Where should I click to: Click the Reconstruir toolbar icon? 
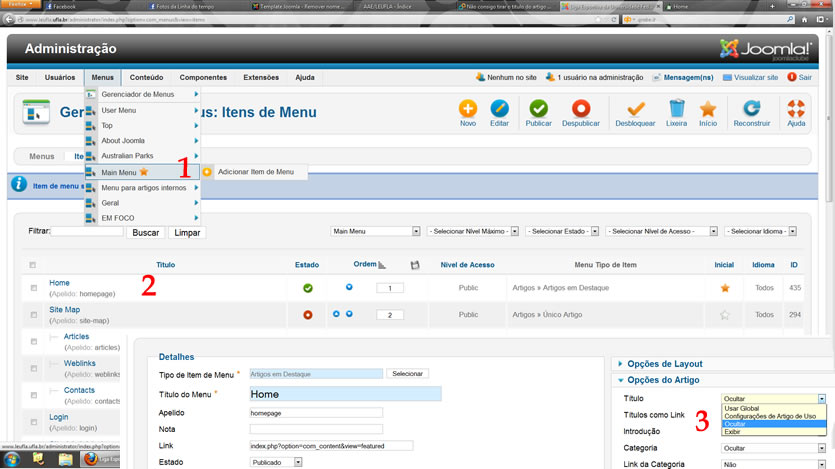(x=751, y=108)
